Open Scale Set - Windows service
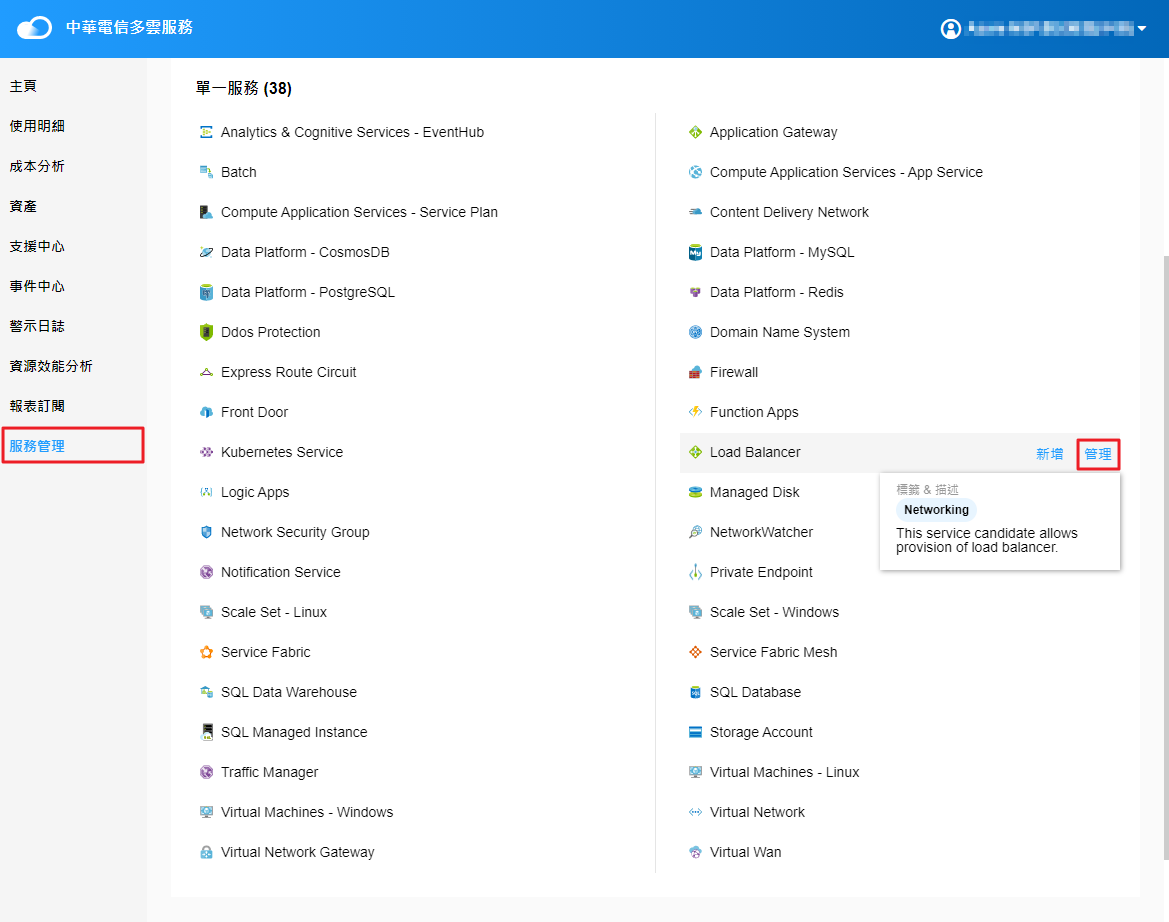The image size is (1169, 922). [x=774, y=612]
